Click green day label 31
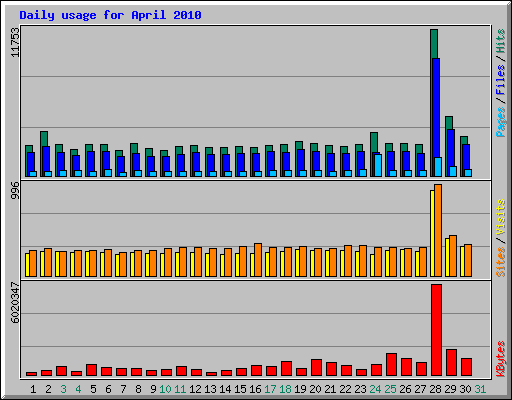 click(x=480, y=389)
